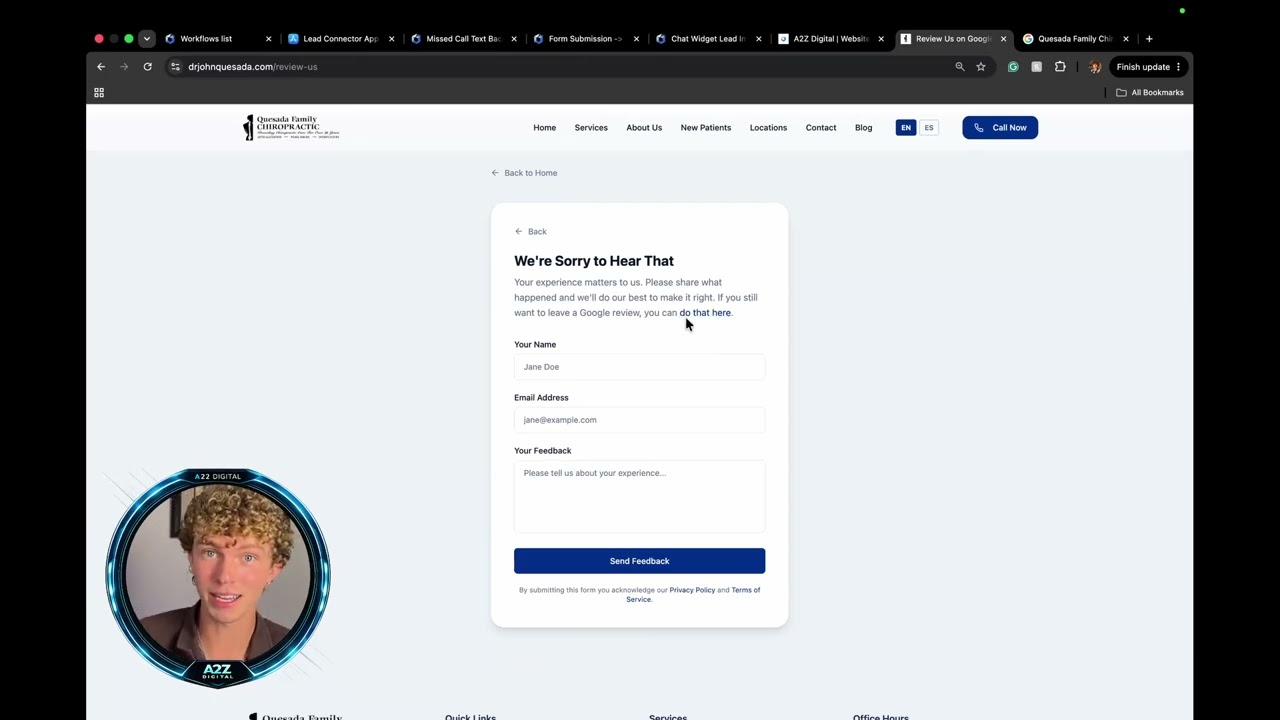The height and width of the screenshot is (720, 1280).
Task: Switch to the A2Z Digital Website tab
Action: (831, 39)
